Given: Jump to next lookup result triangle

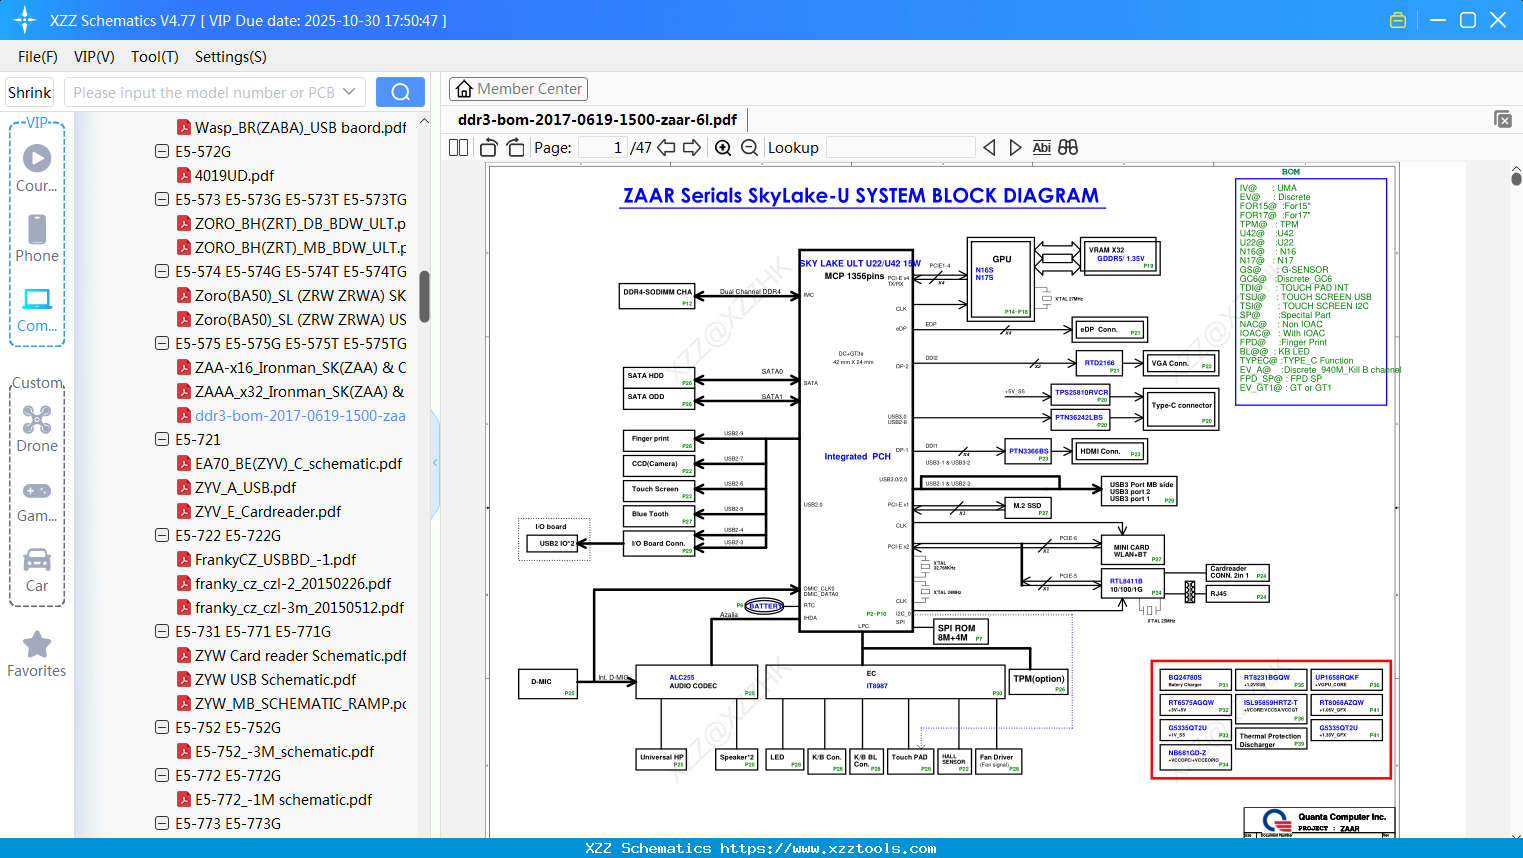Looking at the screenshot, I should click(x=1015, y=148).
